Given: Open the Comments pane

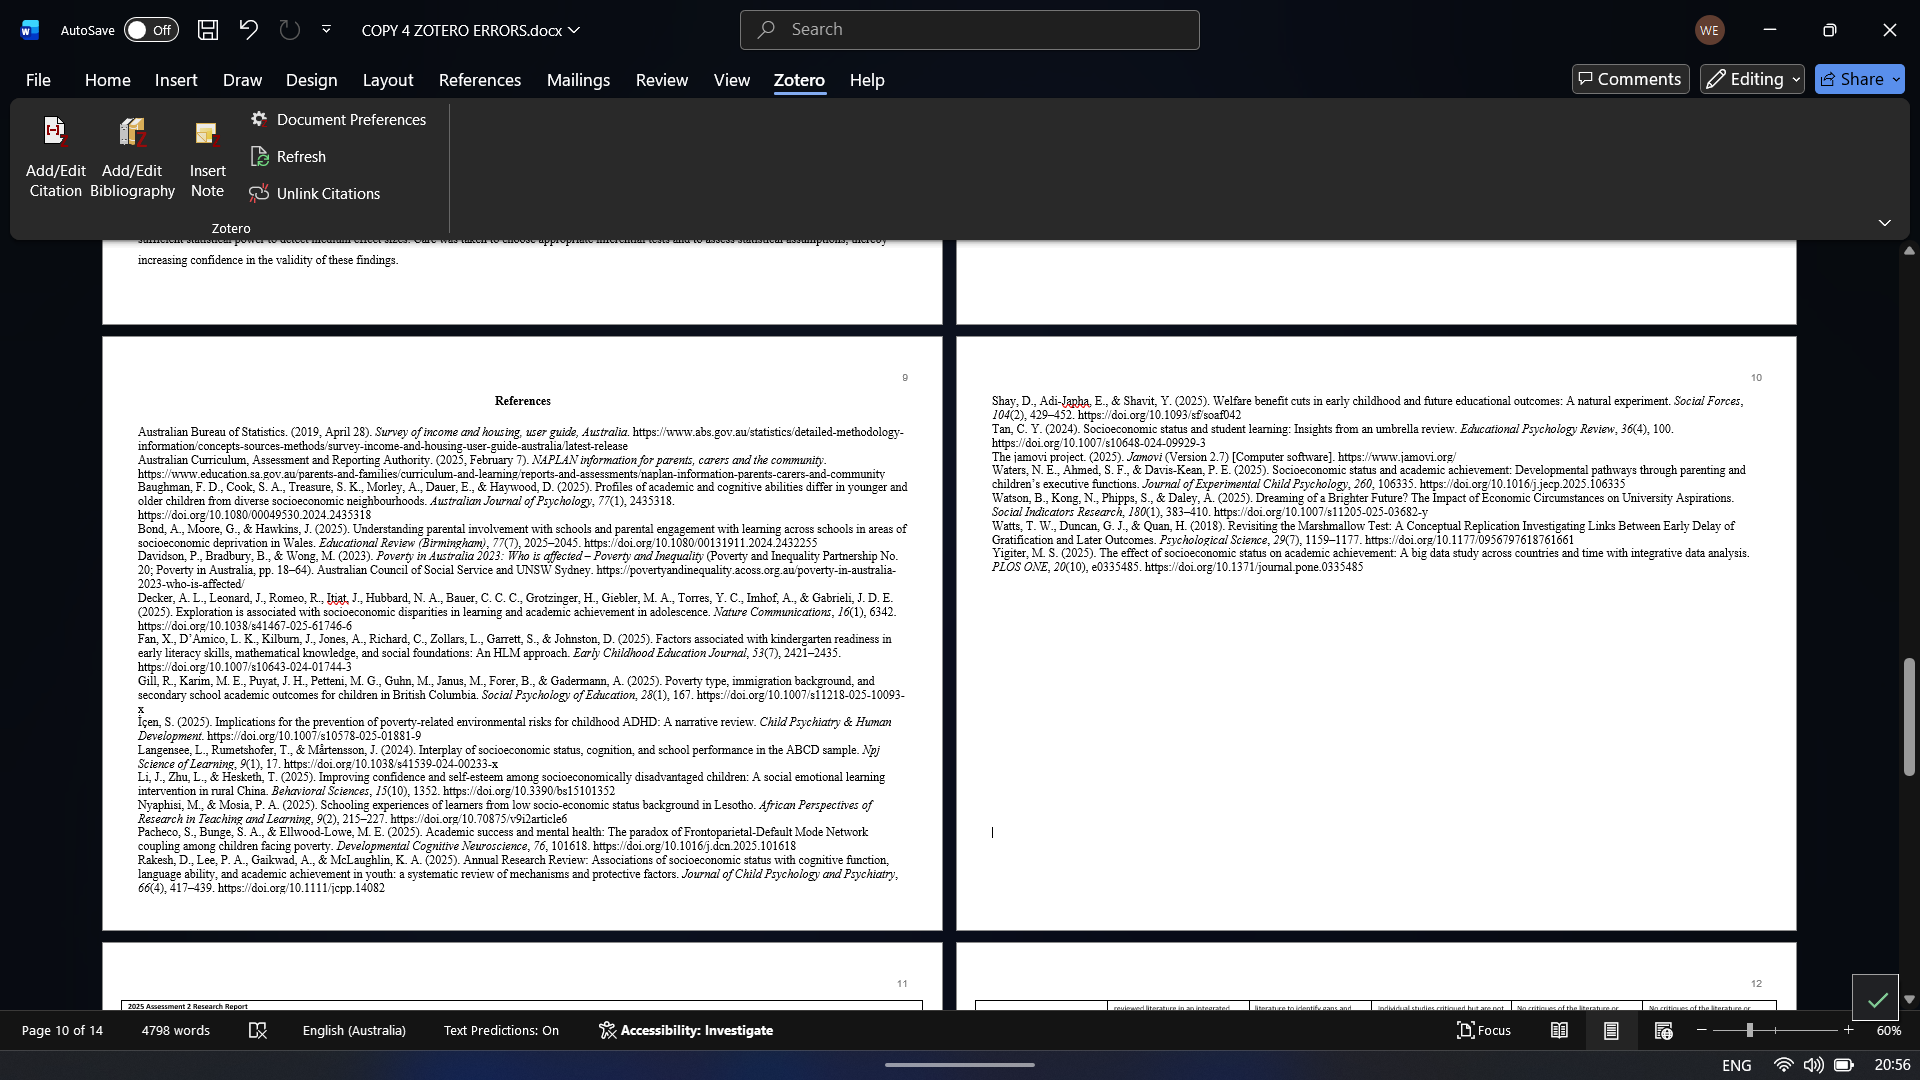Looking at the screenshot, I should pos(1630,79).
